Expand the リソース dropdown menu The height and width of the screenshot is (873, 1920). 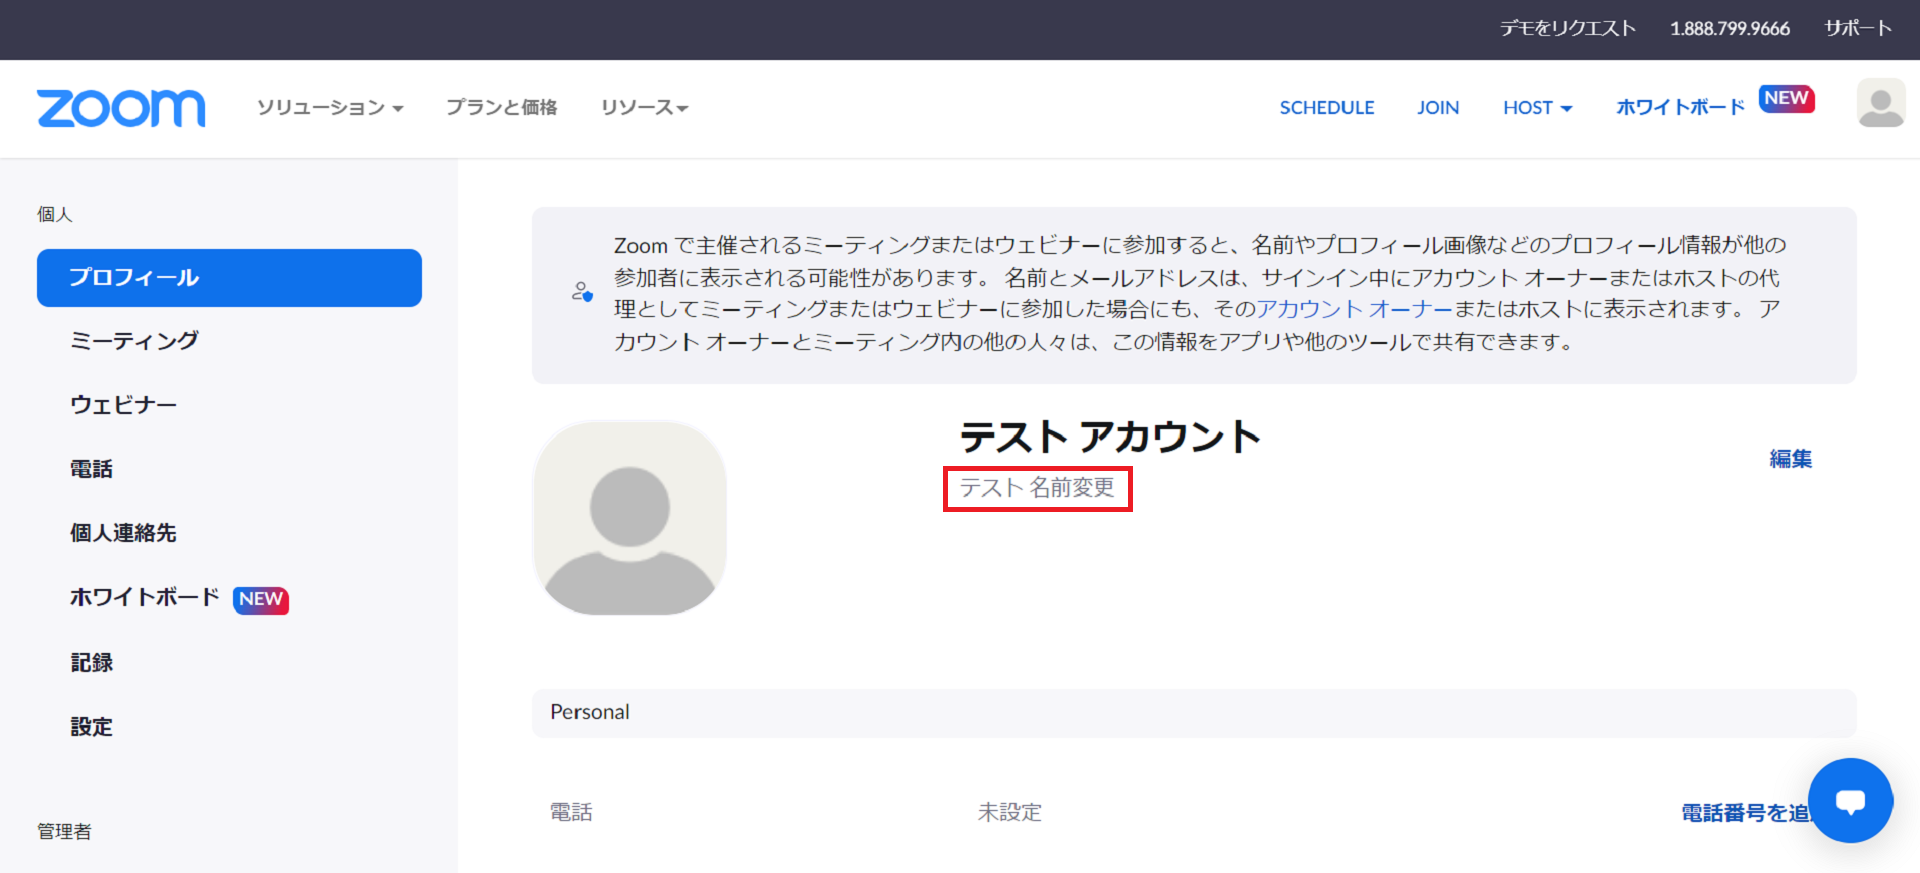pyautogui.click(x=644, y=108)
